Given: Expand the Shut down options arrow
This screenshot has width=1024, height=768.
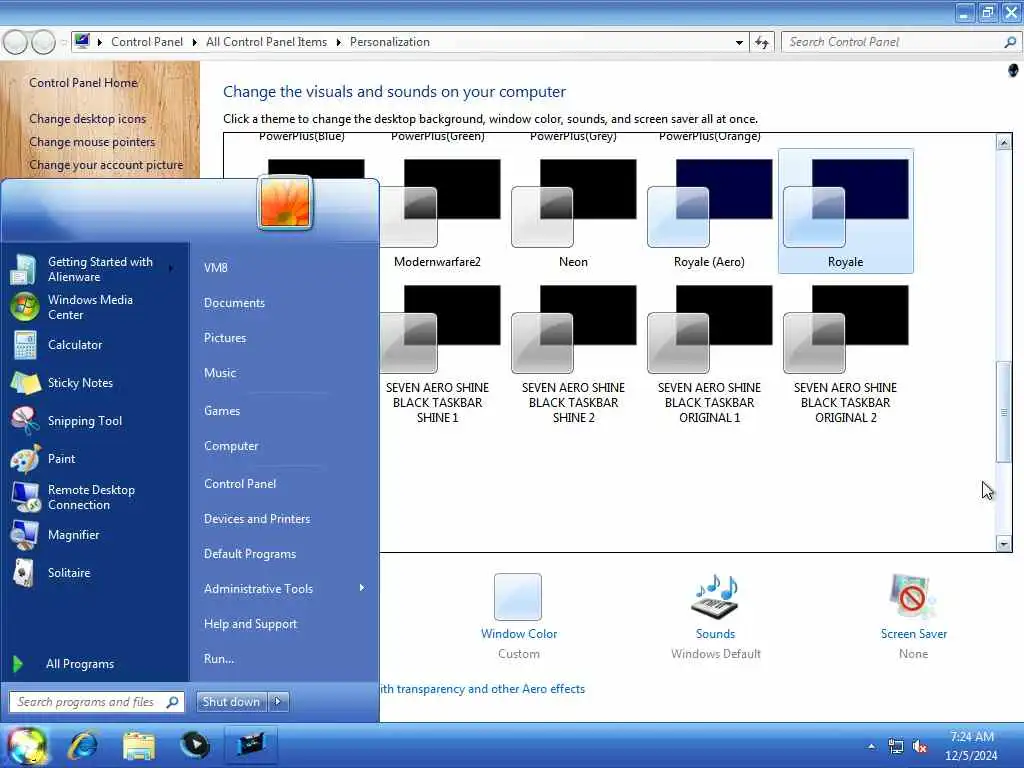Looking at the screenshot, I should [278, 701].
